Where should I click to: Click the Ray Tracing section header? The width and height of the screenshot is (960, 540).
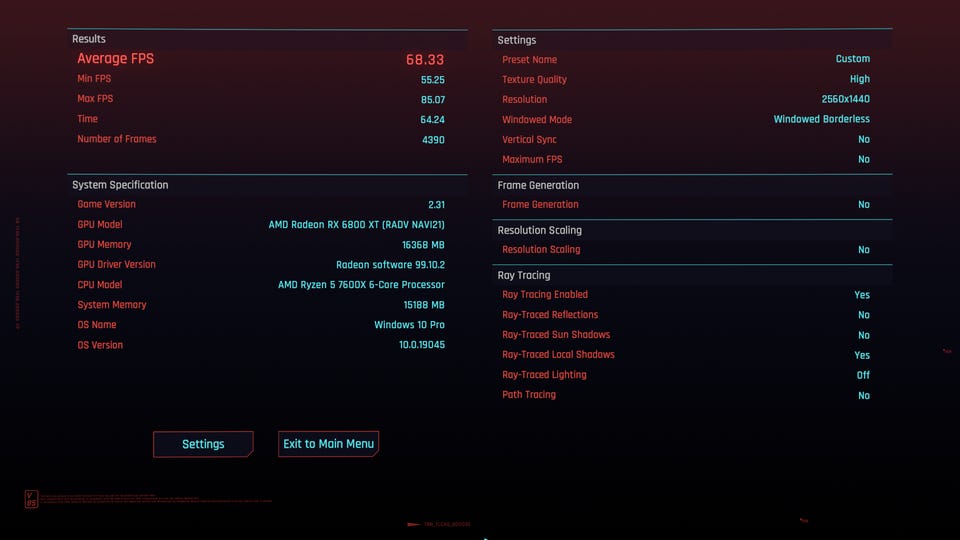point(523,276)
